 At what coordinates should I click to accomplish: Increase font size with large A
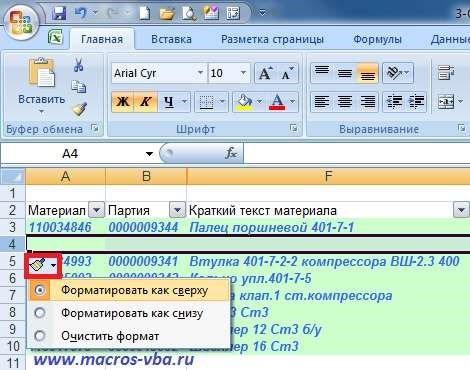click(265, 73)
